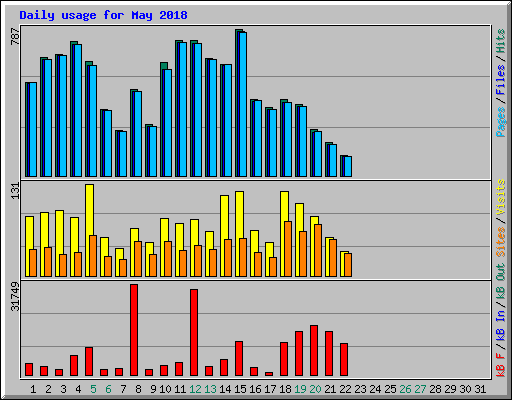Click the yellow visits bar for day 18
This screenshot has height=400, width=512.
(284, 207)
